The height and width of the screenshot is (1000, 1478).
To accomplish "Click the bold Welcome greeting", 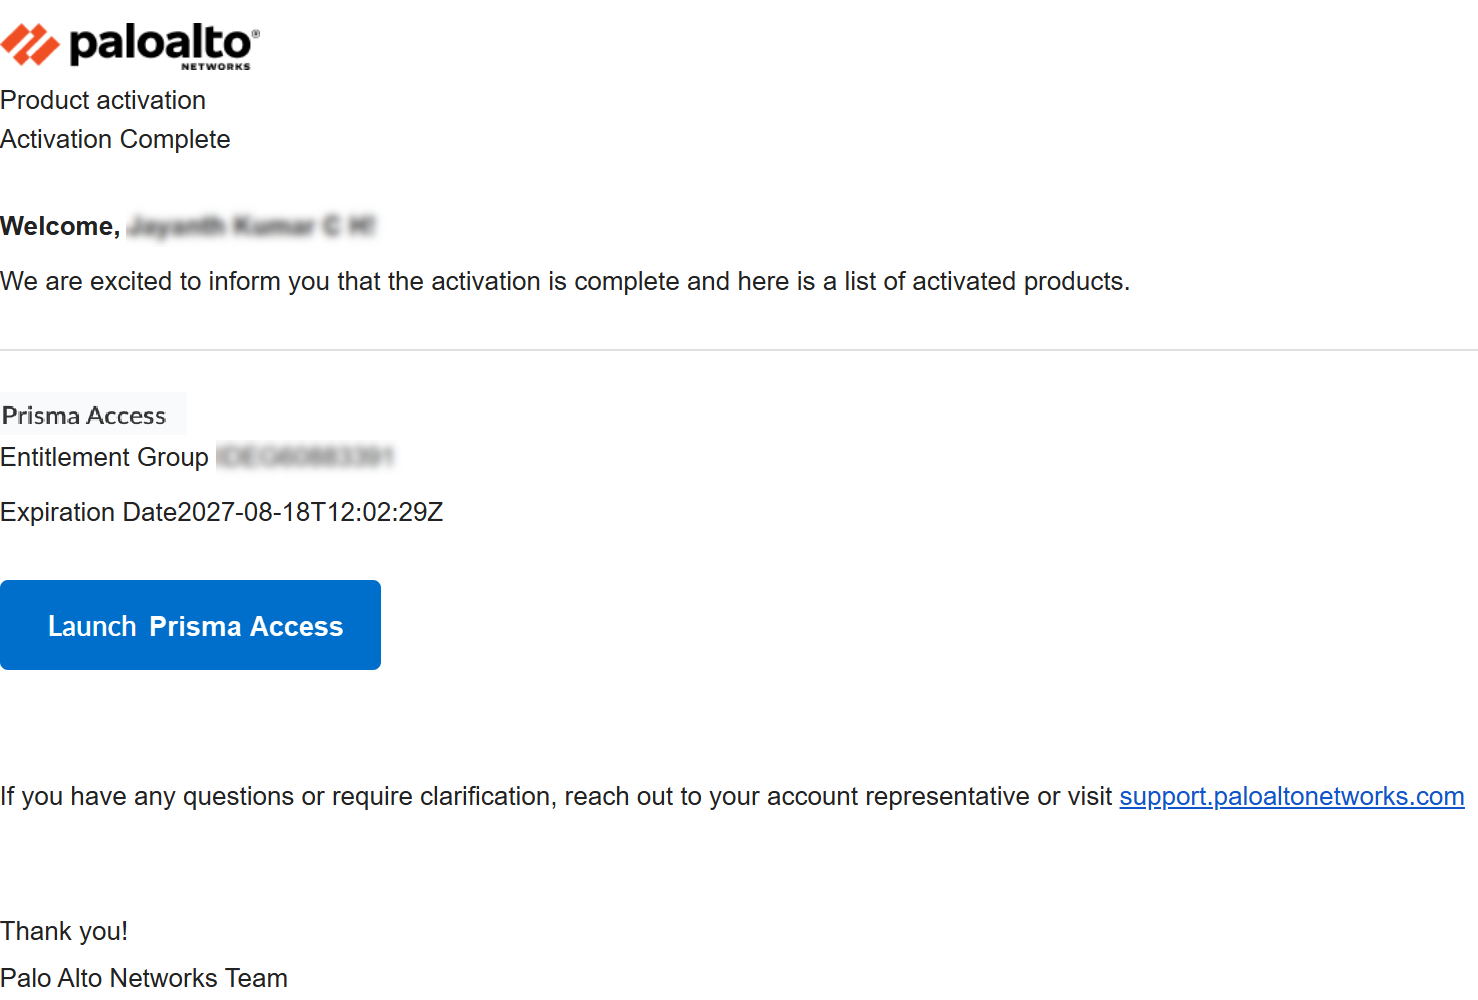I will (60, 226).
